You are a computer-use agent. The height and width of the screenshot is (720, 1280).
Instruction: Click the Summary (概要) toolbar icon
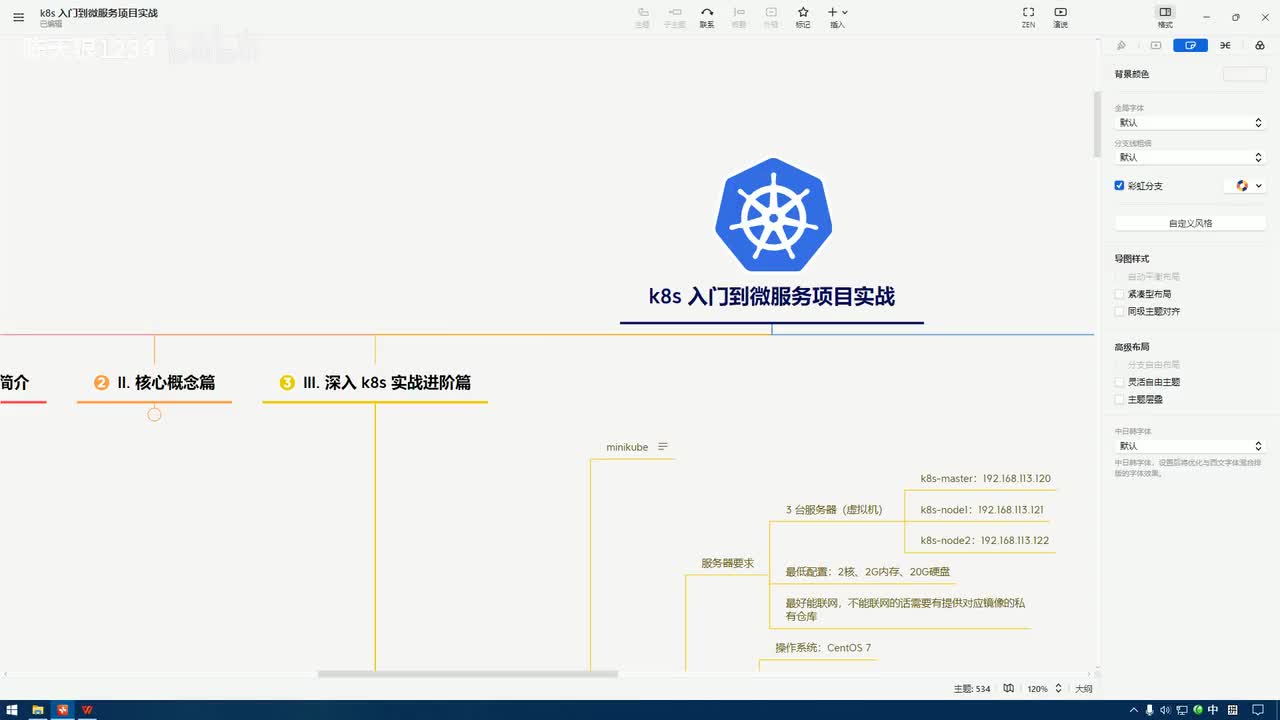tap(739, 17)
